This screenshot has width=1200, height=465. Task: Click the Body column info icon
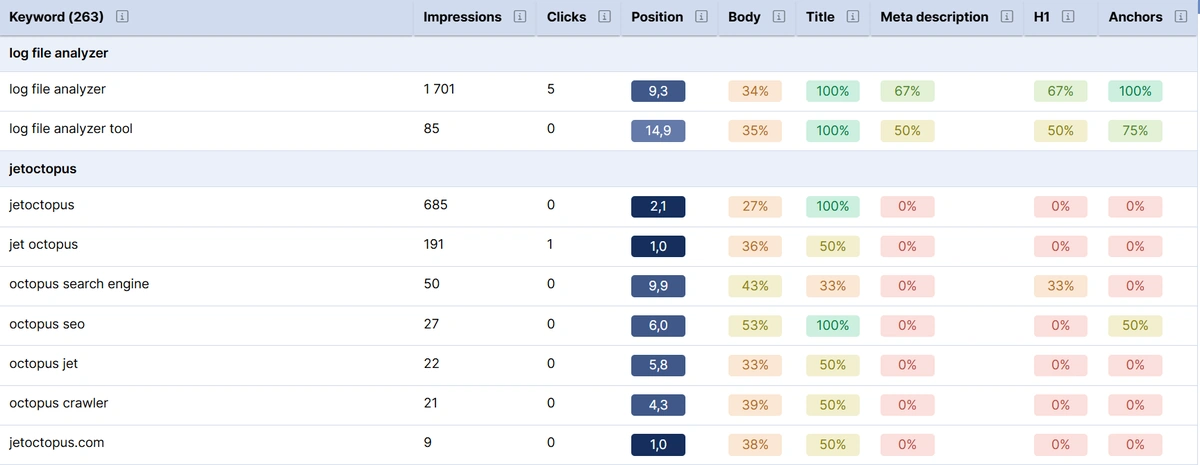(778, 17)
